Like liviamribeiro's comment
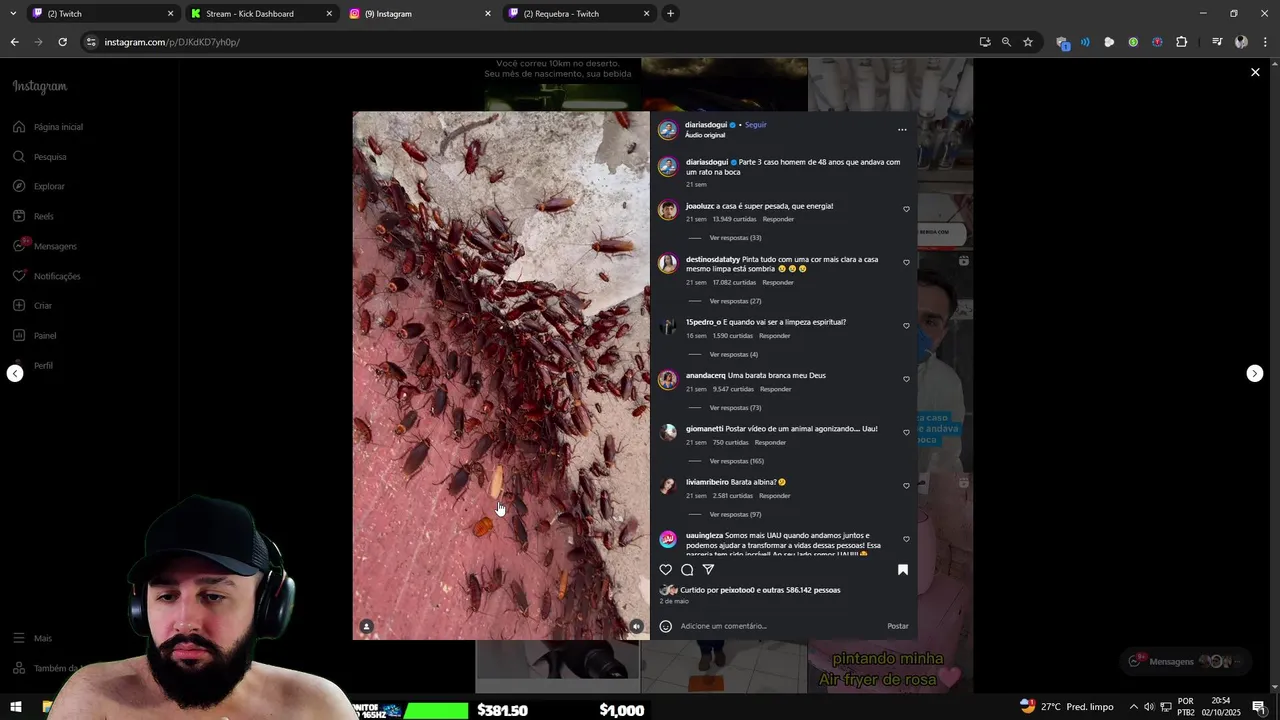1280x720 pixels. pos(907,485)
